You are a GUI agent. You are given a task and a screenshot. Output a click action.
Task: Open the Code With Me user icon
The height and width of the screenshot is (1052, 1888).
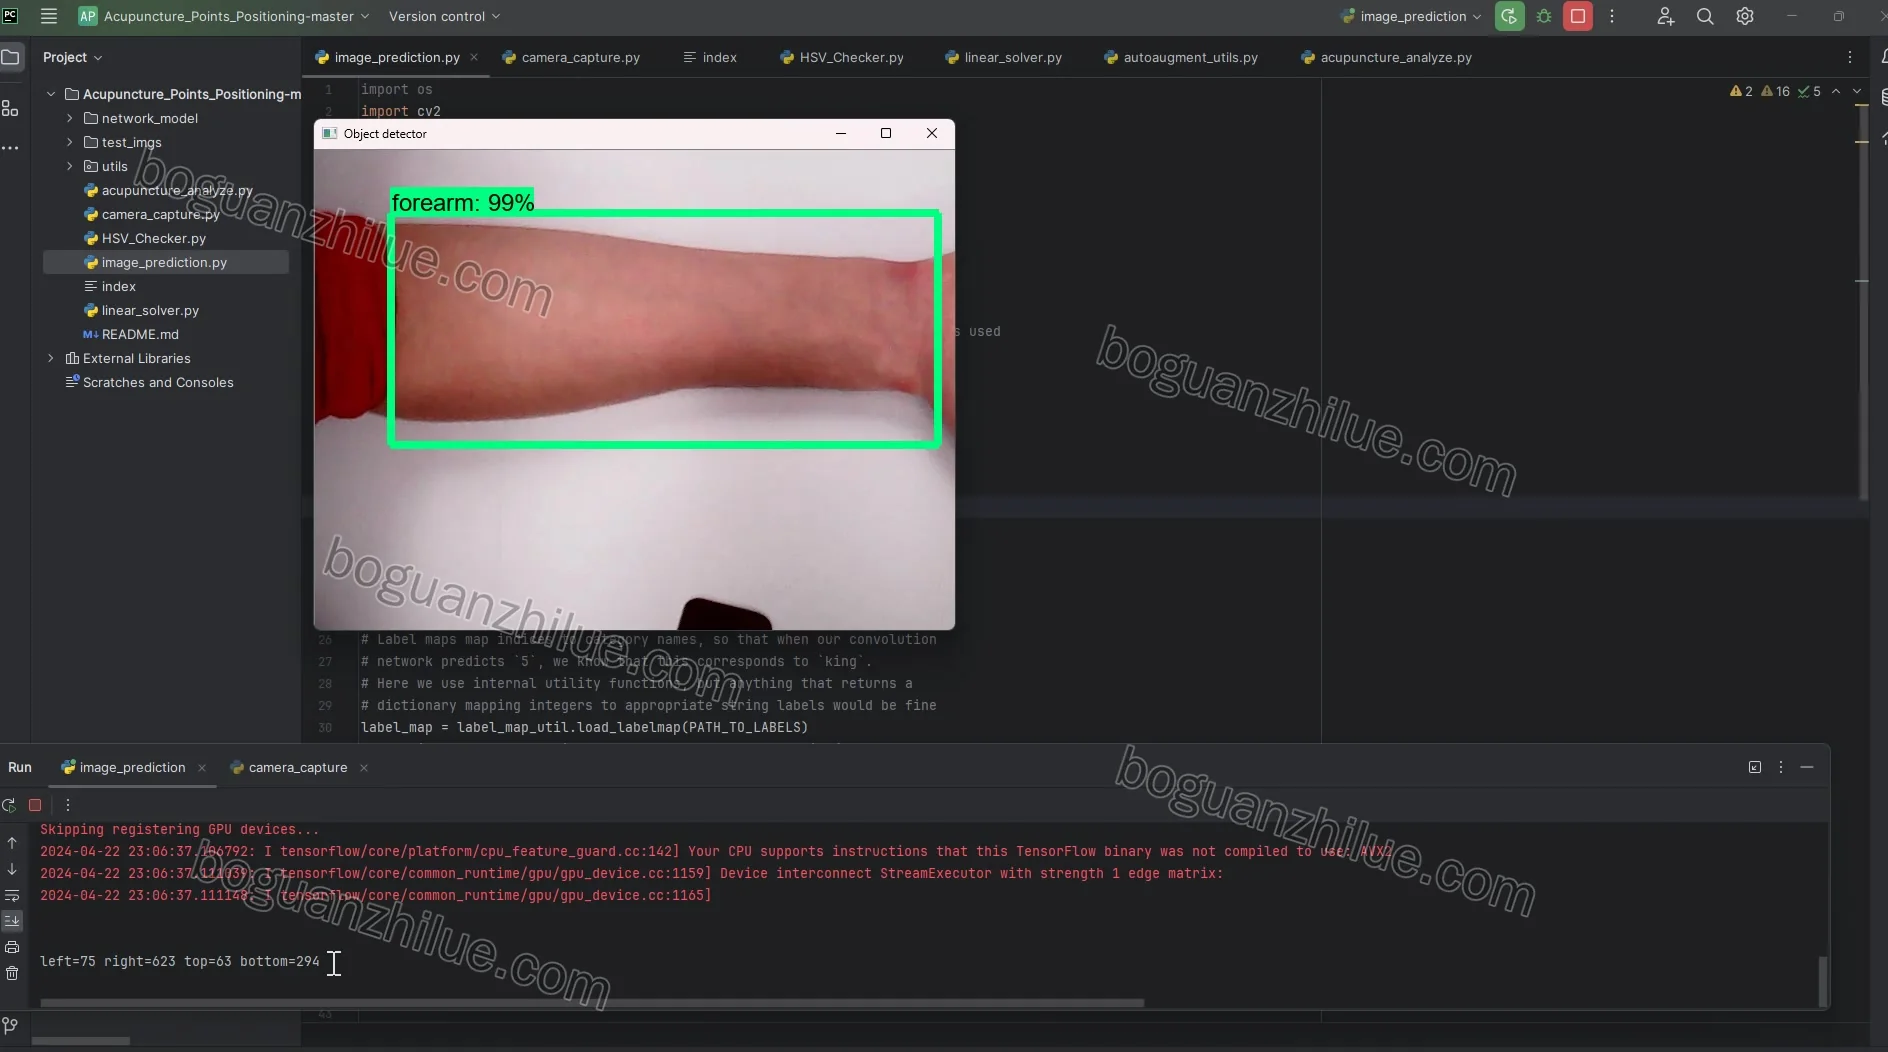(x=1665, y=16)
